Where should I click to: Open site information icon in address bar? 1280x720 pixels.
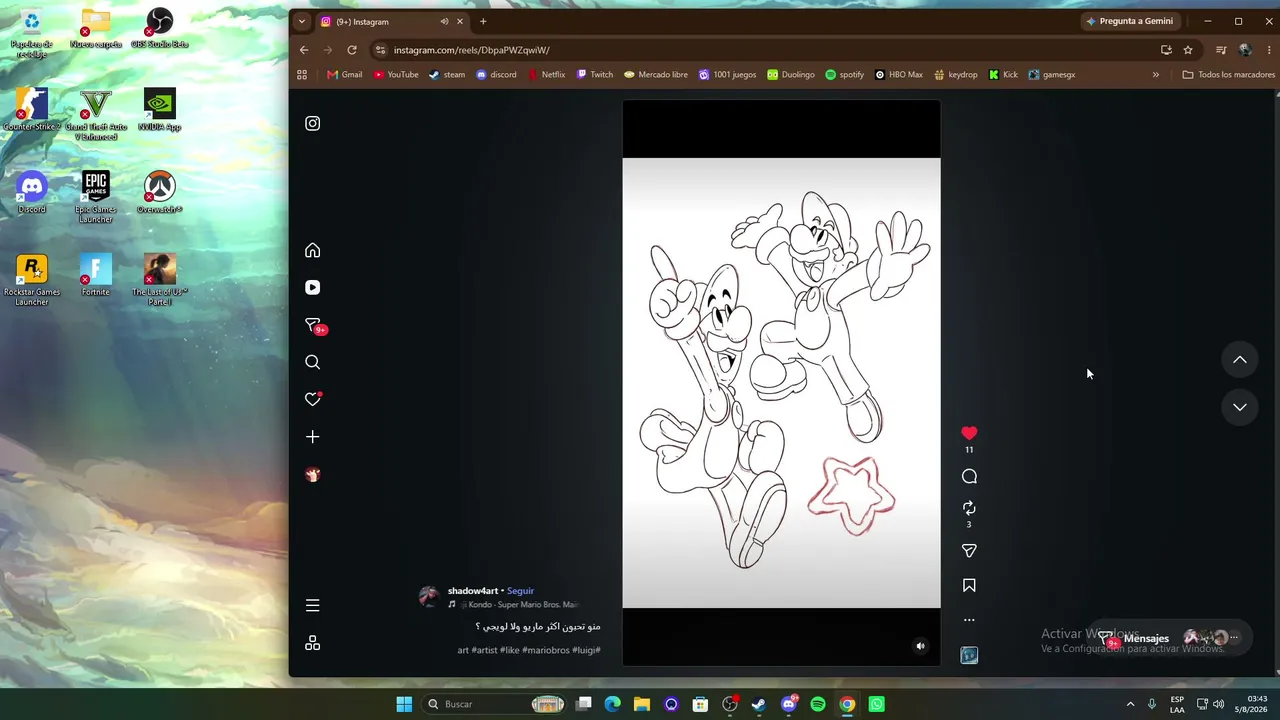click(x=380, y=50)
